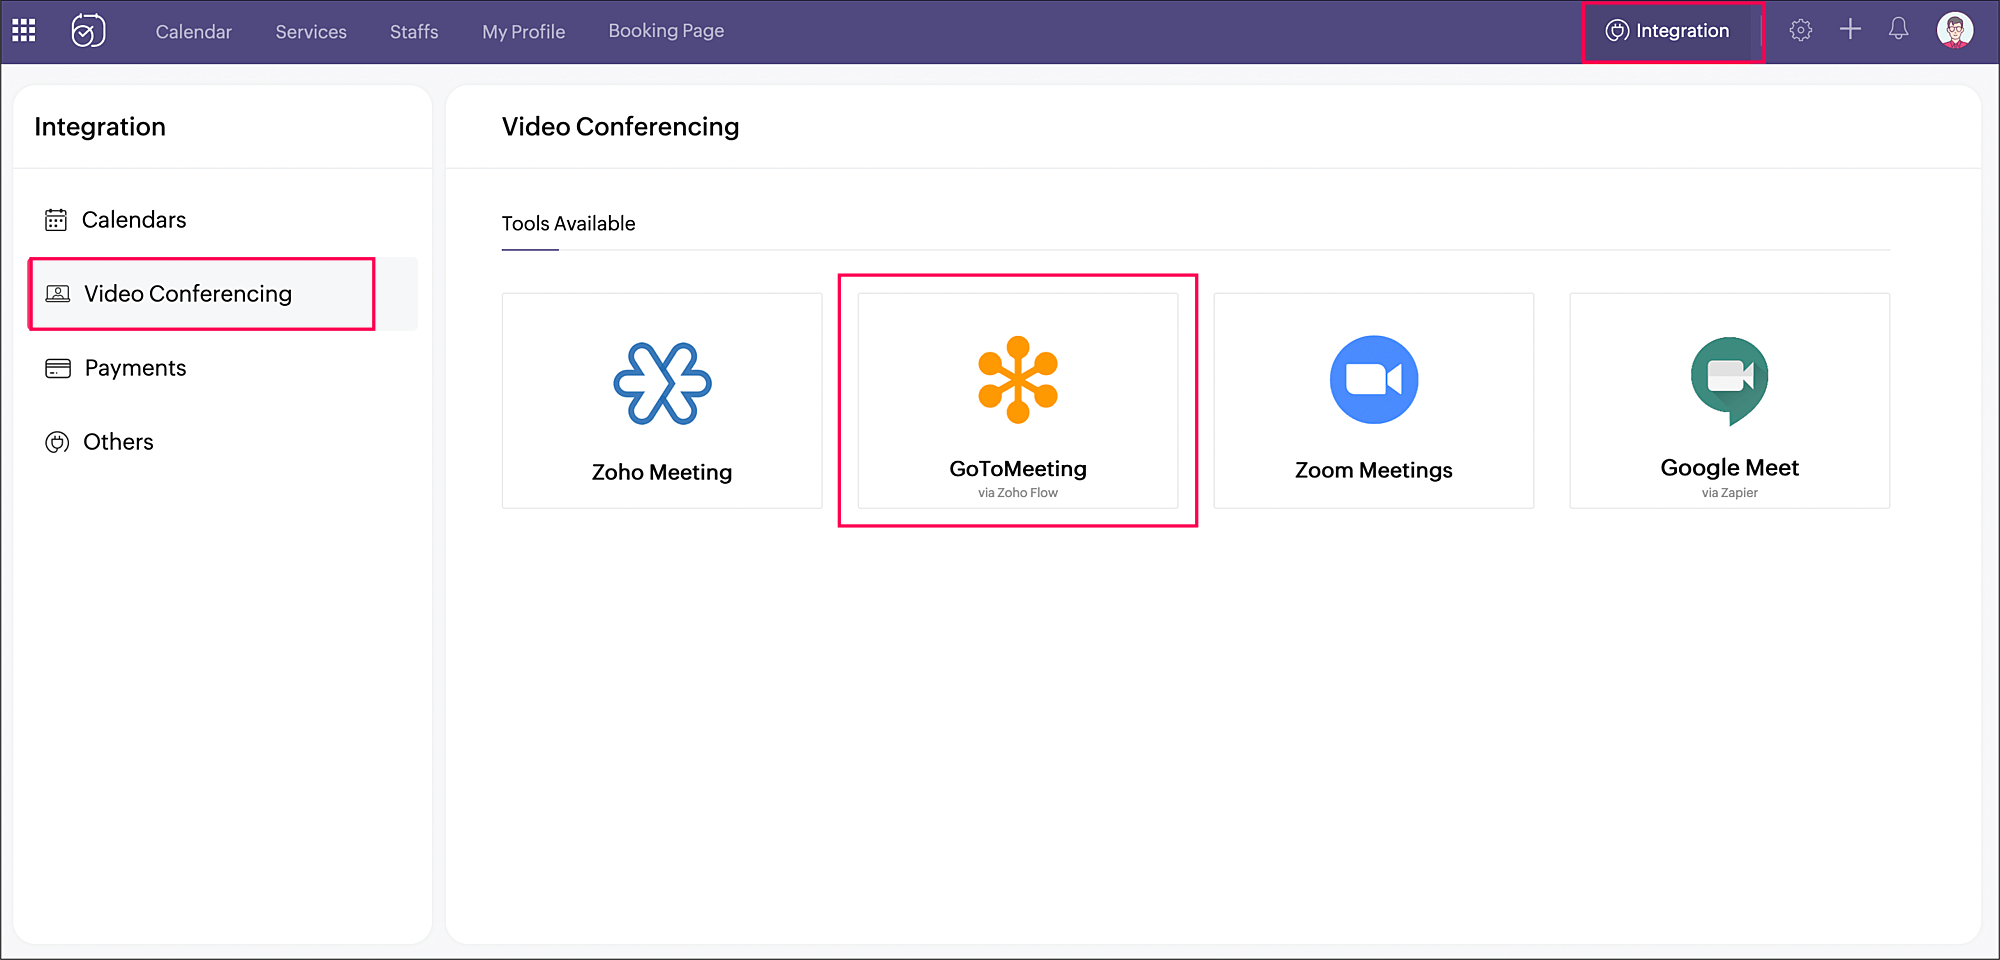Screen dimensions: 2000x960
Task: Open the Booking Page menu
Action: 666,31
